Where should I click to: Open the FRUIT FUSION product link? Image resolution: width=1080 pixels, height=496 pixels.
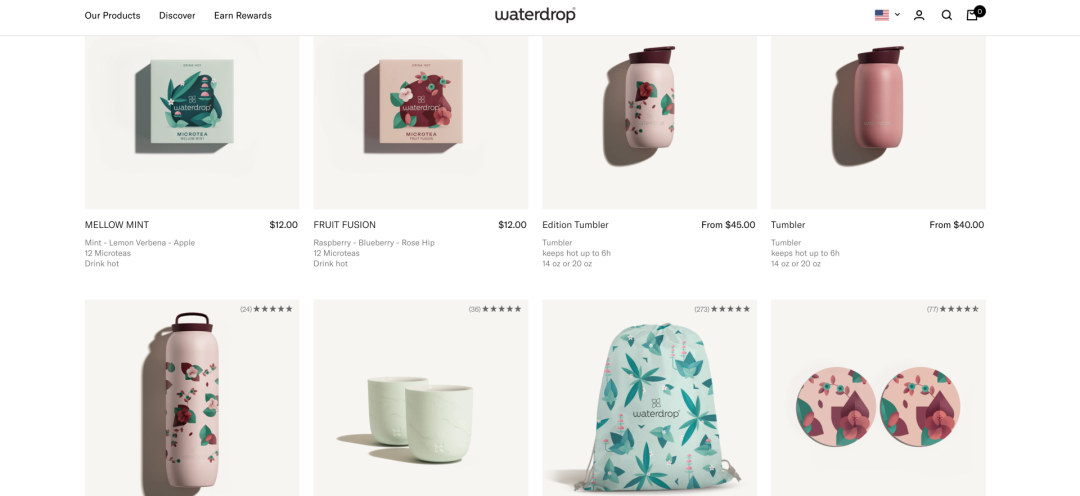[x=344, y=225]
